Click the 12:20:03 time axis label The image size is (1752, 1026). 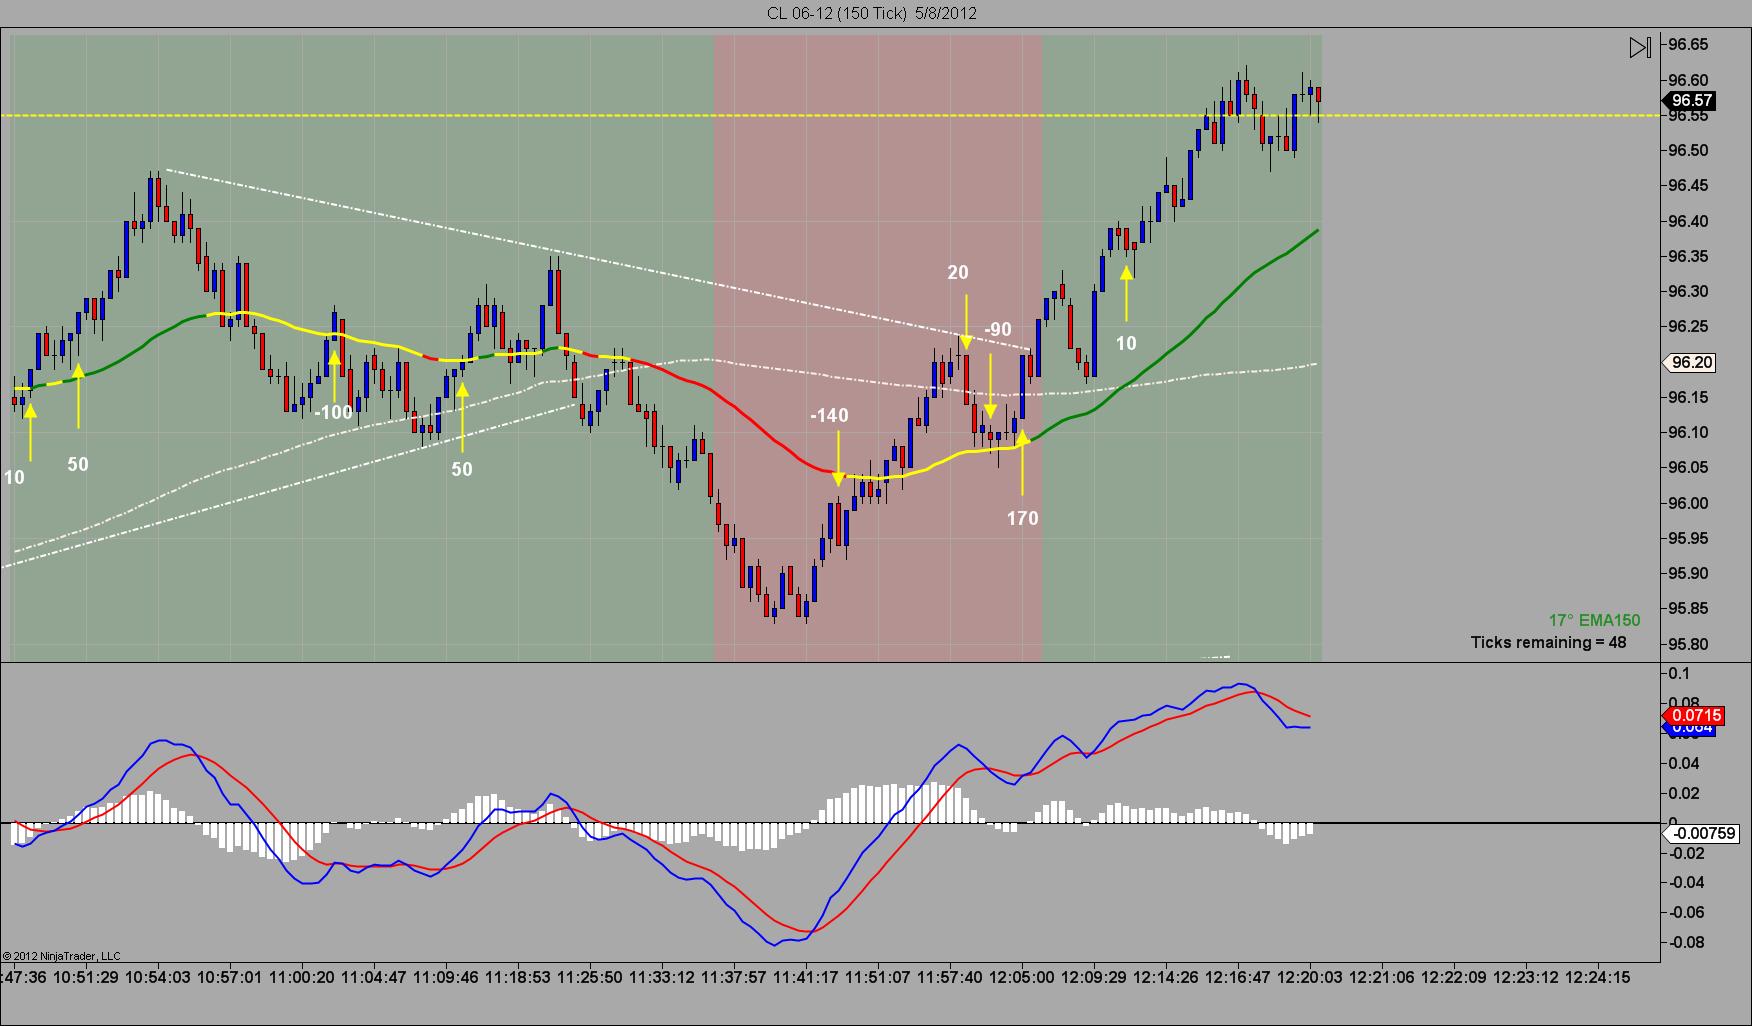[x=1310, y=977]
